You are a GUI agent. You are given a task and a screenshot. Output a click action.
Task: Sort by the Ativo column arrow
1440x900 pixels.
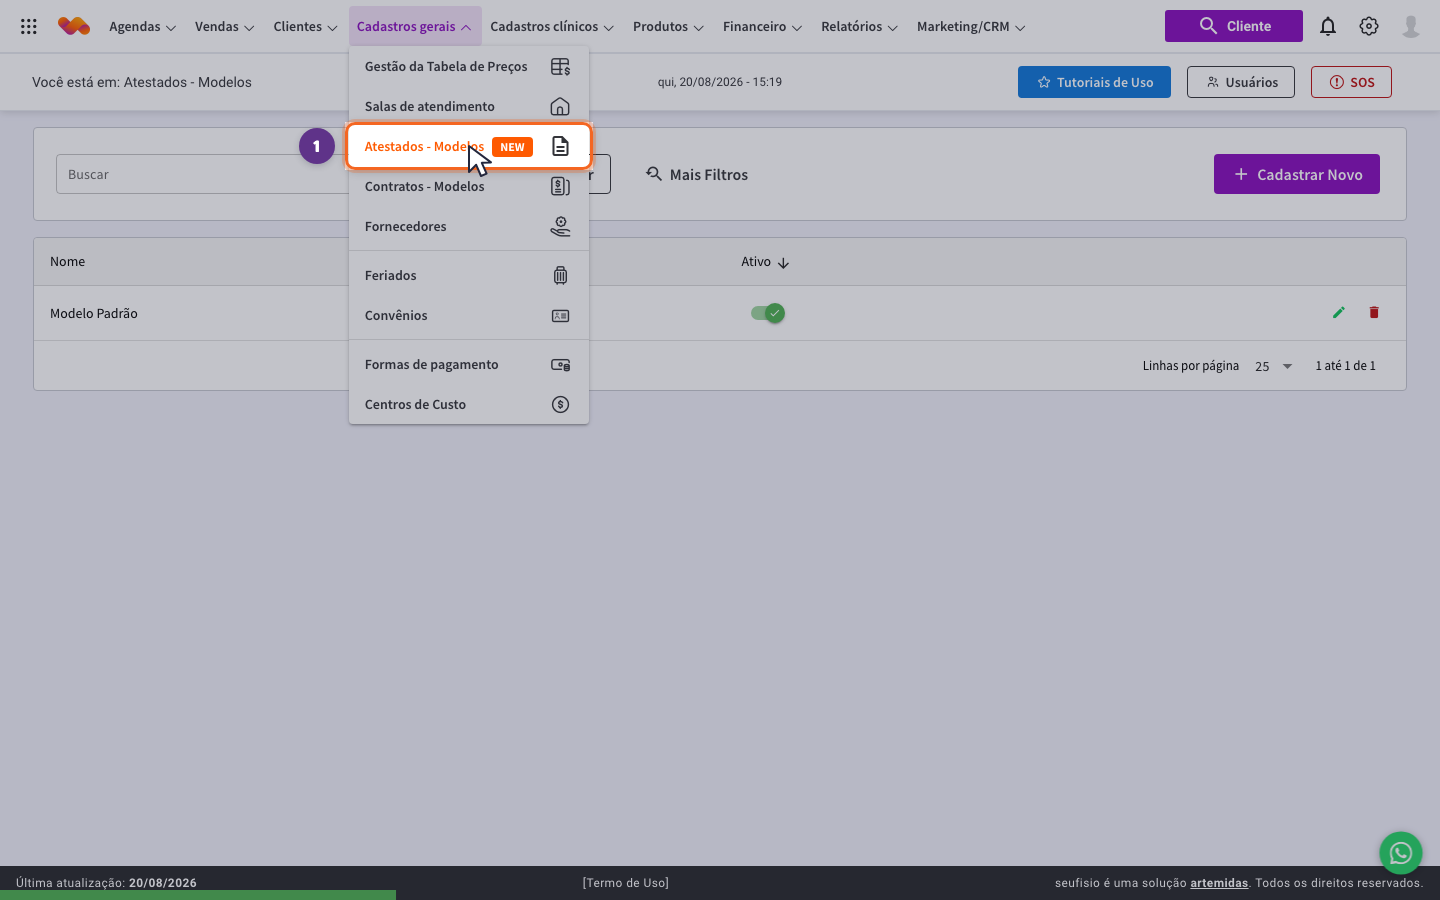[x=783, y=262]
